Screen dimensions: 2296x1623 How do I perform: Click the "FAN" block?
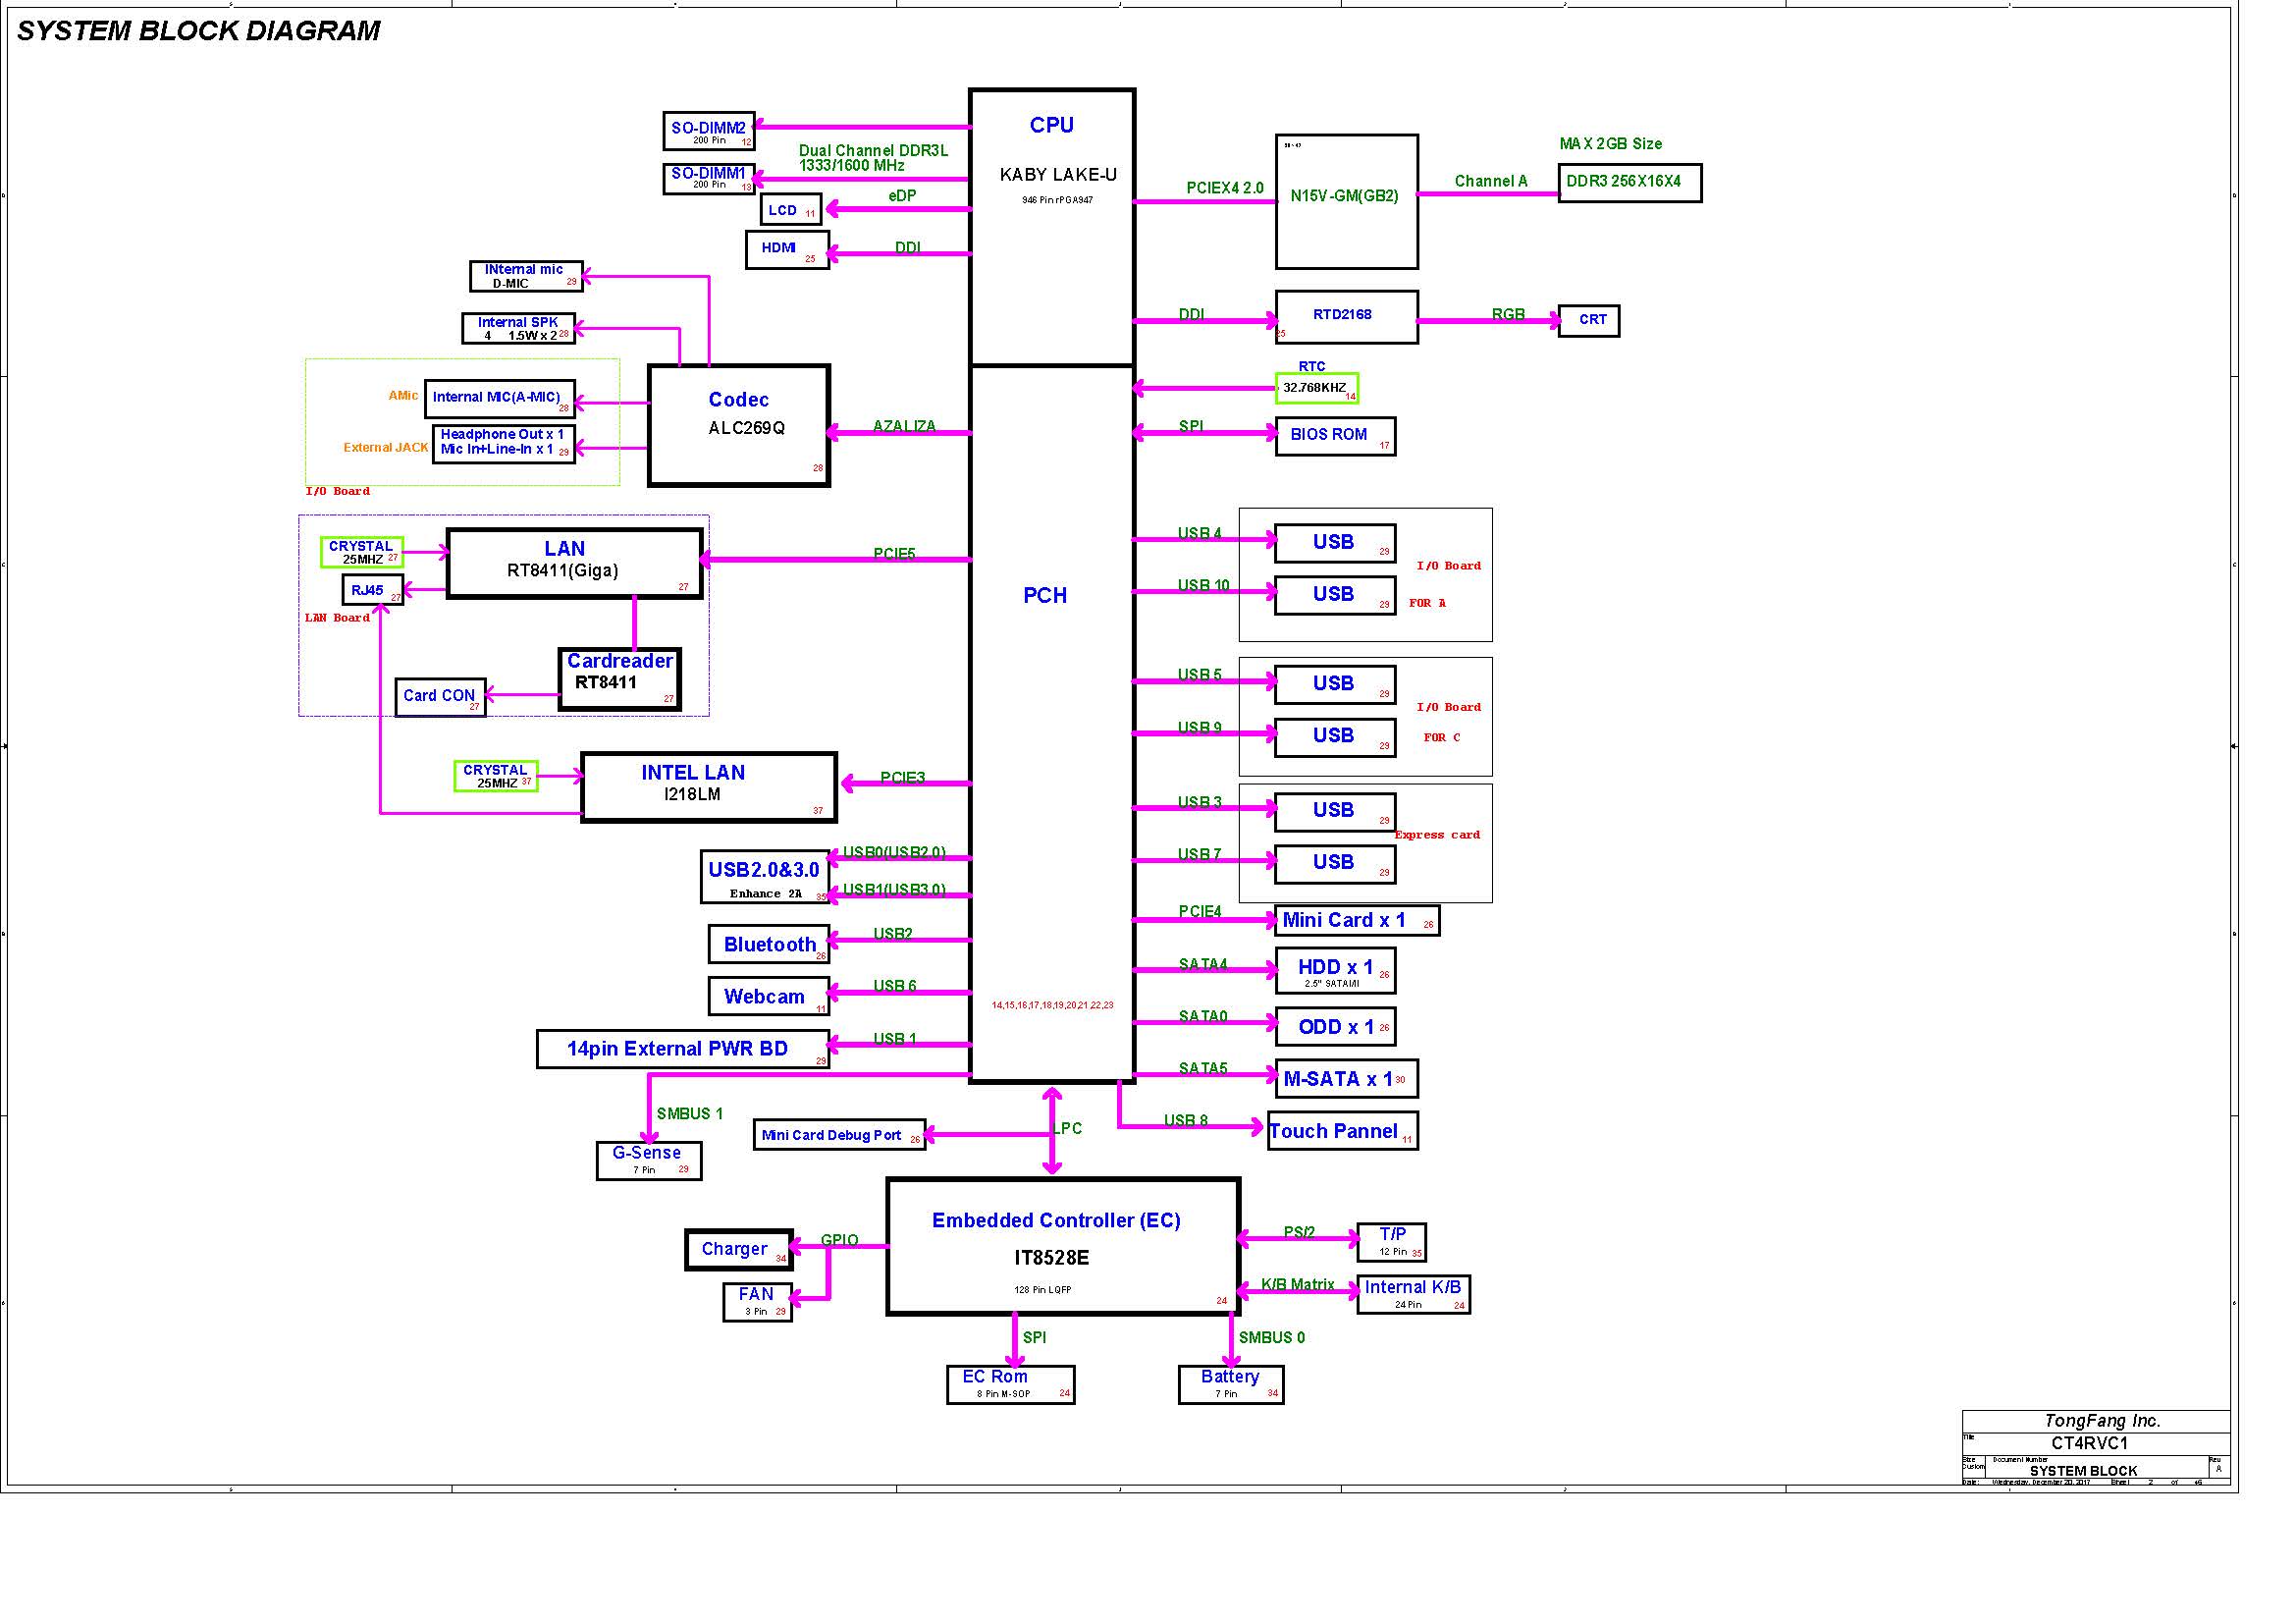(x=757, y=1302)
